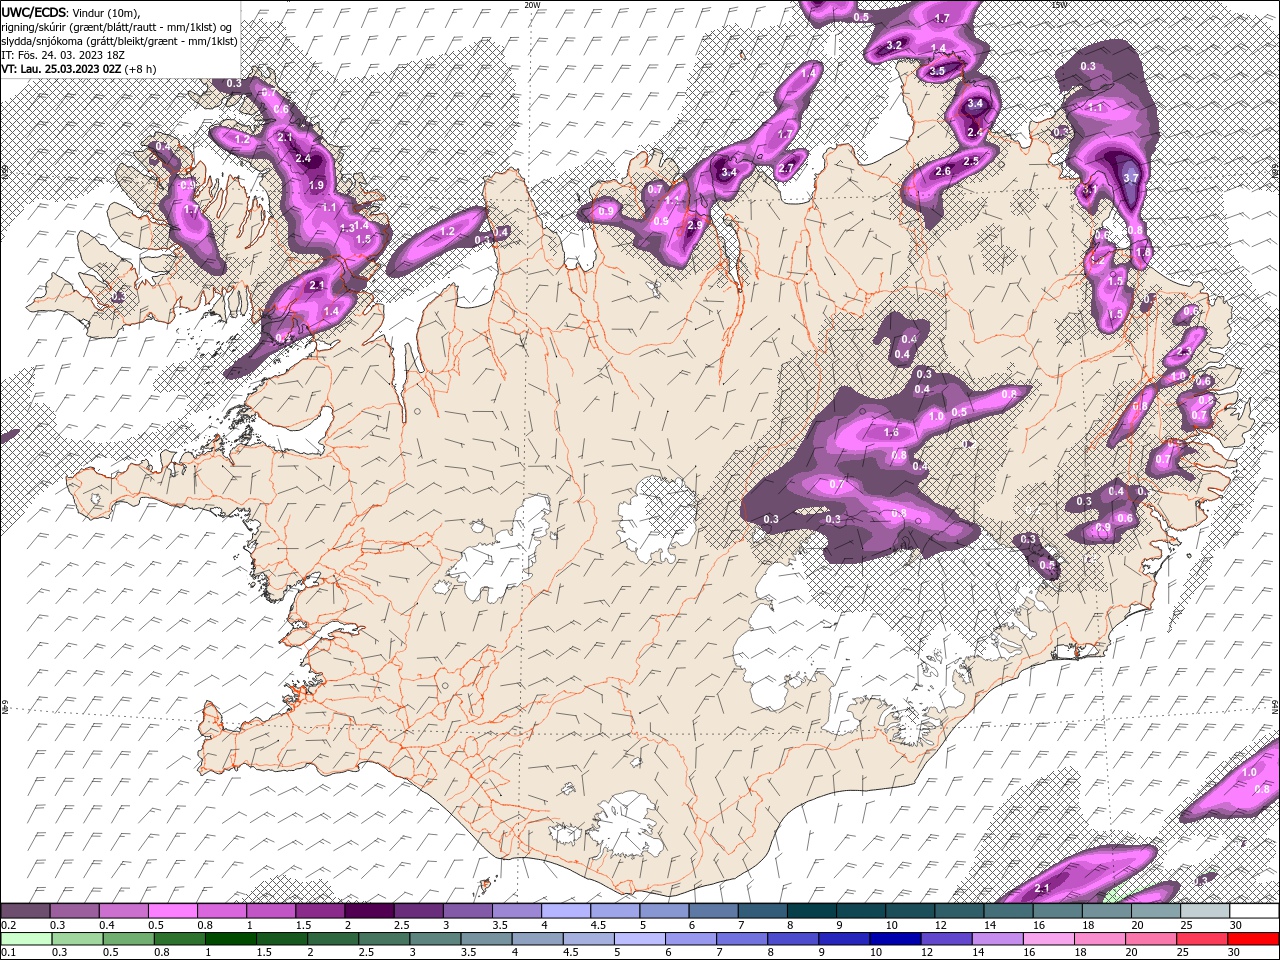Click the white swatch at 30 in upper legend row
The width and height of the screenshot is (1280, 960).
[1253, 911]
